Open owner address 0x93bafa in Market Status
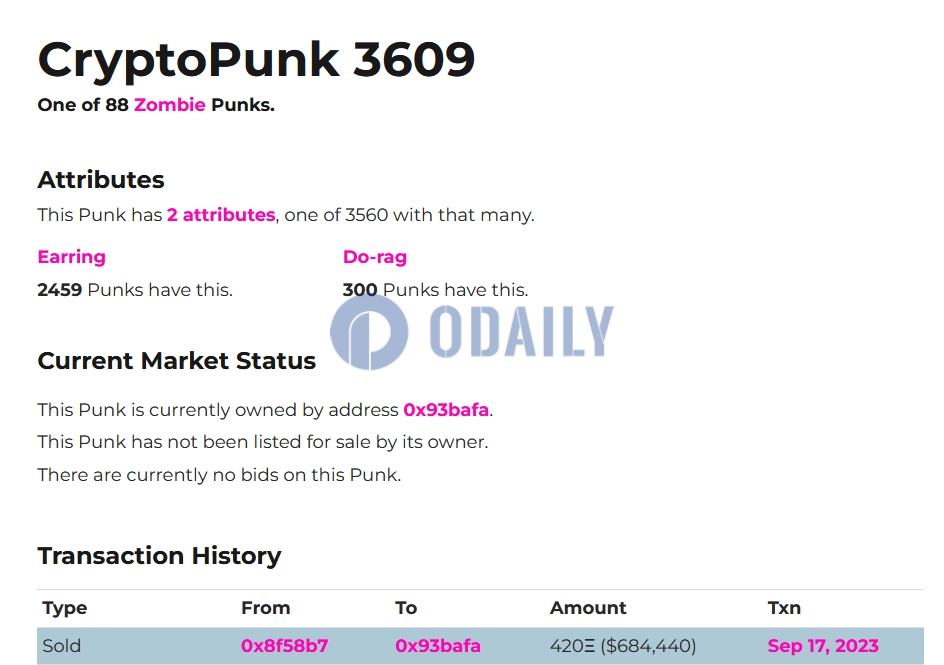The height and width of the screenshot is (665, 944). click(446, 410)
